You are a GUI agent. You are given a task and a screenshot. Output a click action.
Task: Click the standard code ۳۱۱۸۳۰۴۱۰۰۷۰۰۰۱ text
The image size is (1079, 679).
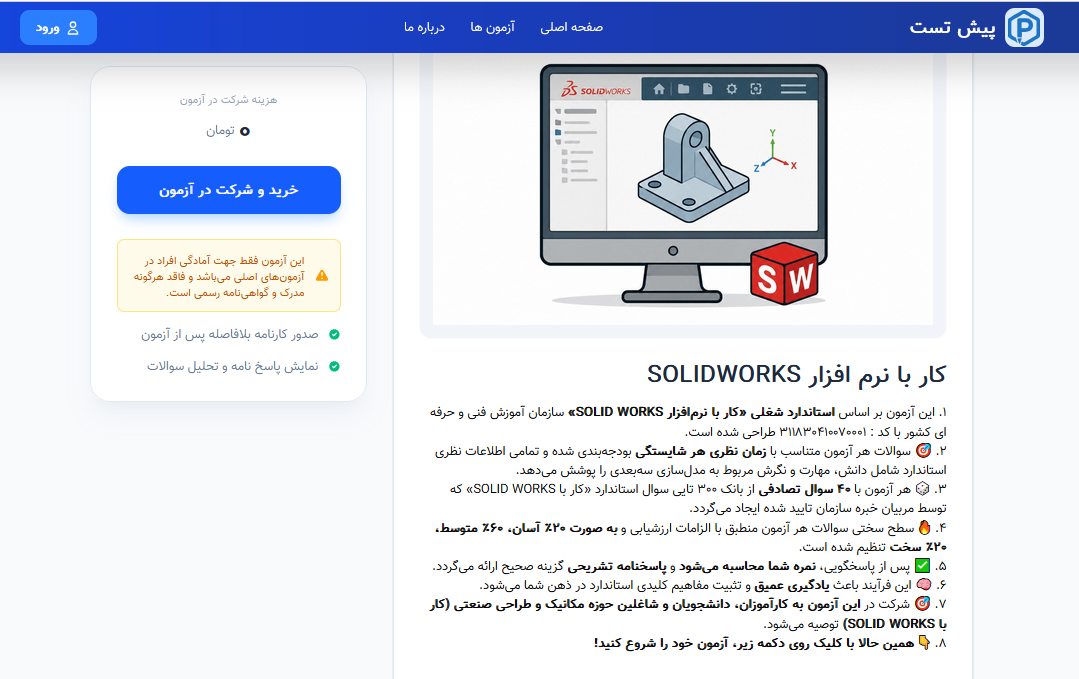(x=822, y=432)
